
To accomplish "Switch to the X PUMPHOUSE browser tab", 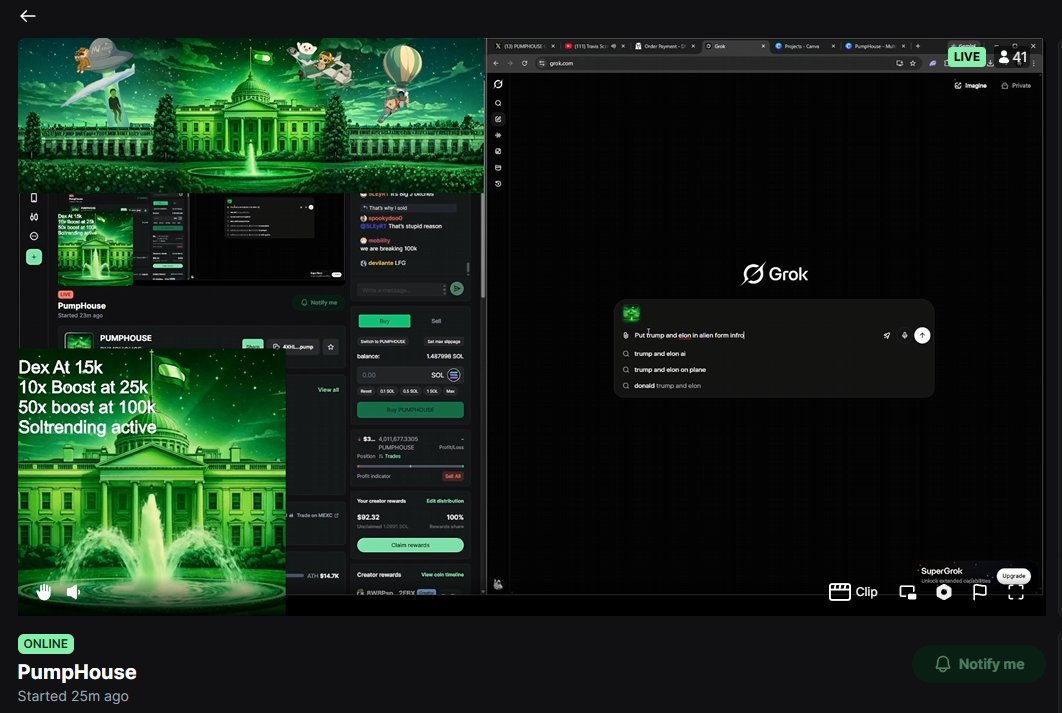I will tap(524, 46).
